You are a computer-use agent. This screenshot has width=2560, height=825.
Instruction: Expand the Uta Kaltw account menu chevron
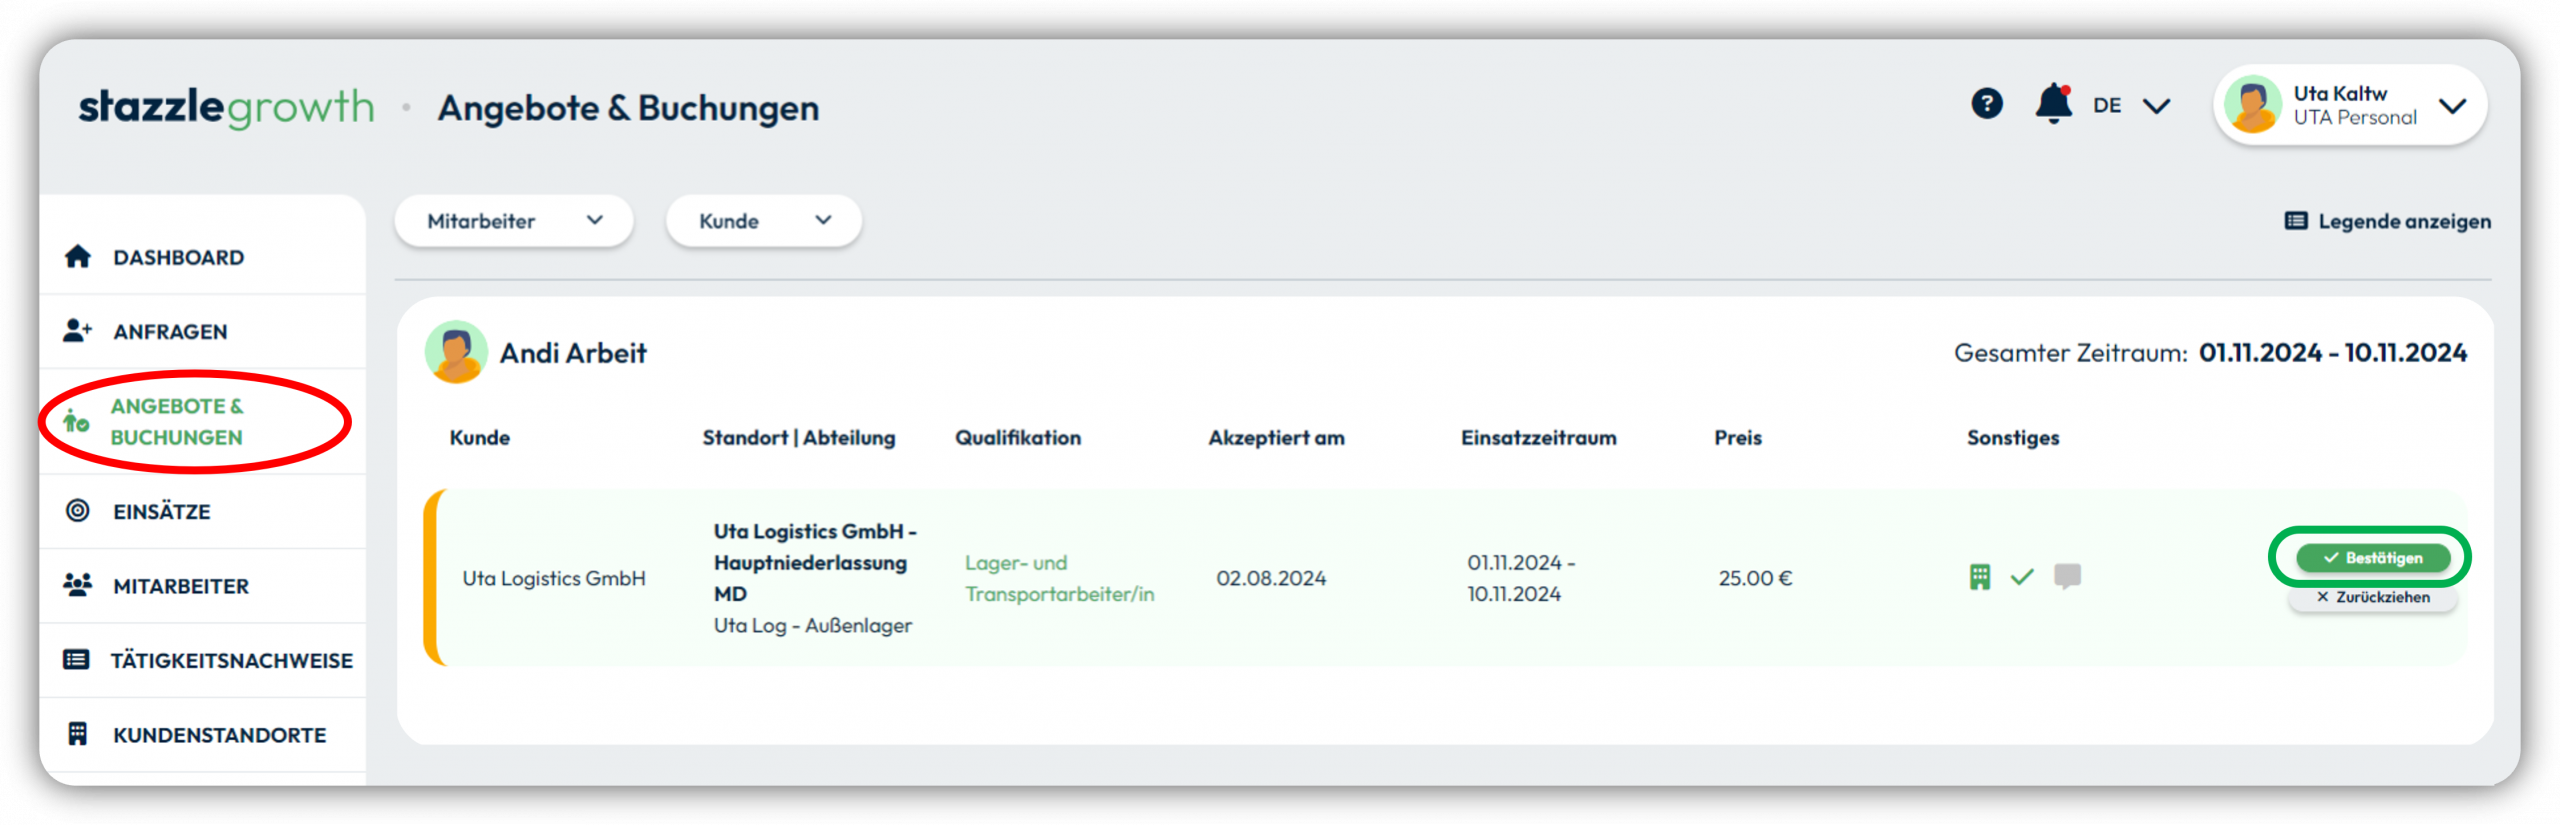point(2452,106)
